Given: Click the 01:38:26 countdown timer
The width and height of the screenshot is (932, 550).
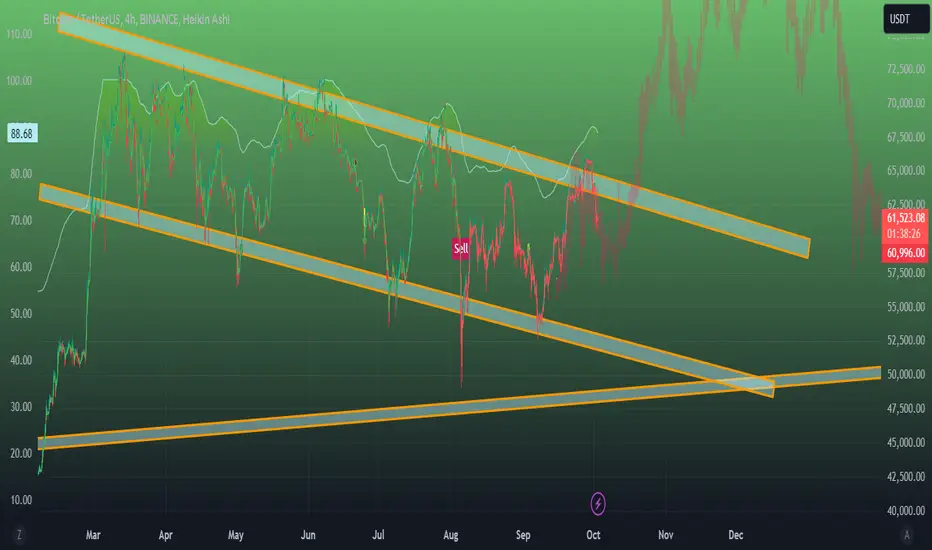Looking at the screenshot, I should coord(905,234).
